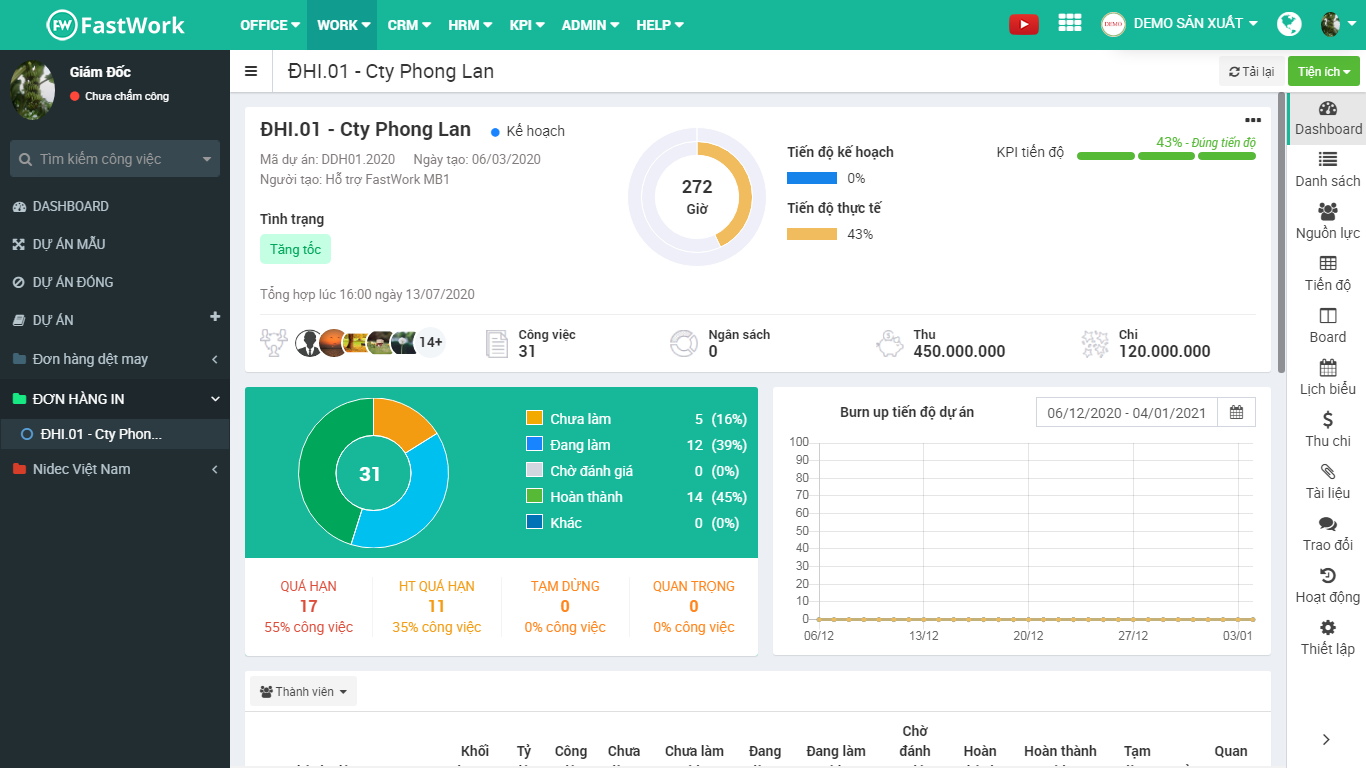Viewport: 1366px width, 768px height.
Task: Open the Dashboard view icon
Action: click(1328, 119)
